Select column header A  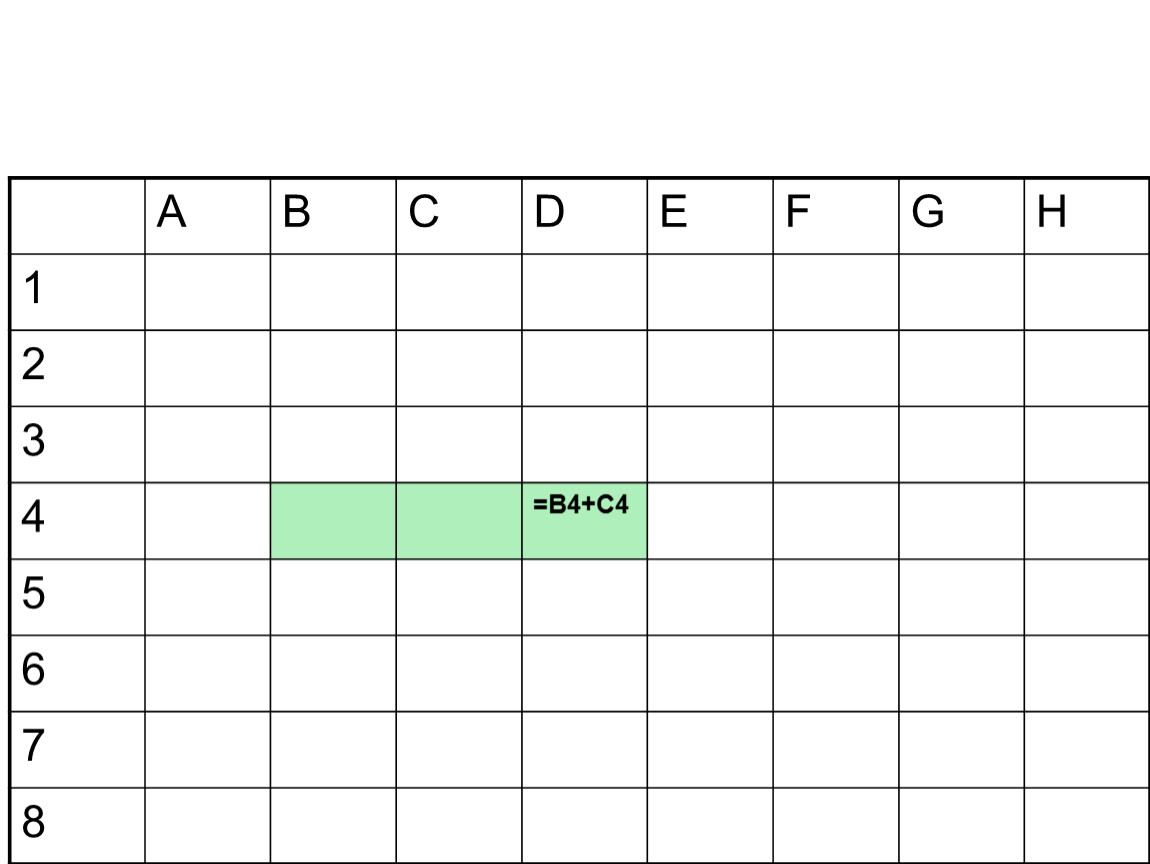pos(207,216)
